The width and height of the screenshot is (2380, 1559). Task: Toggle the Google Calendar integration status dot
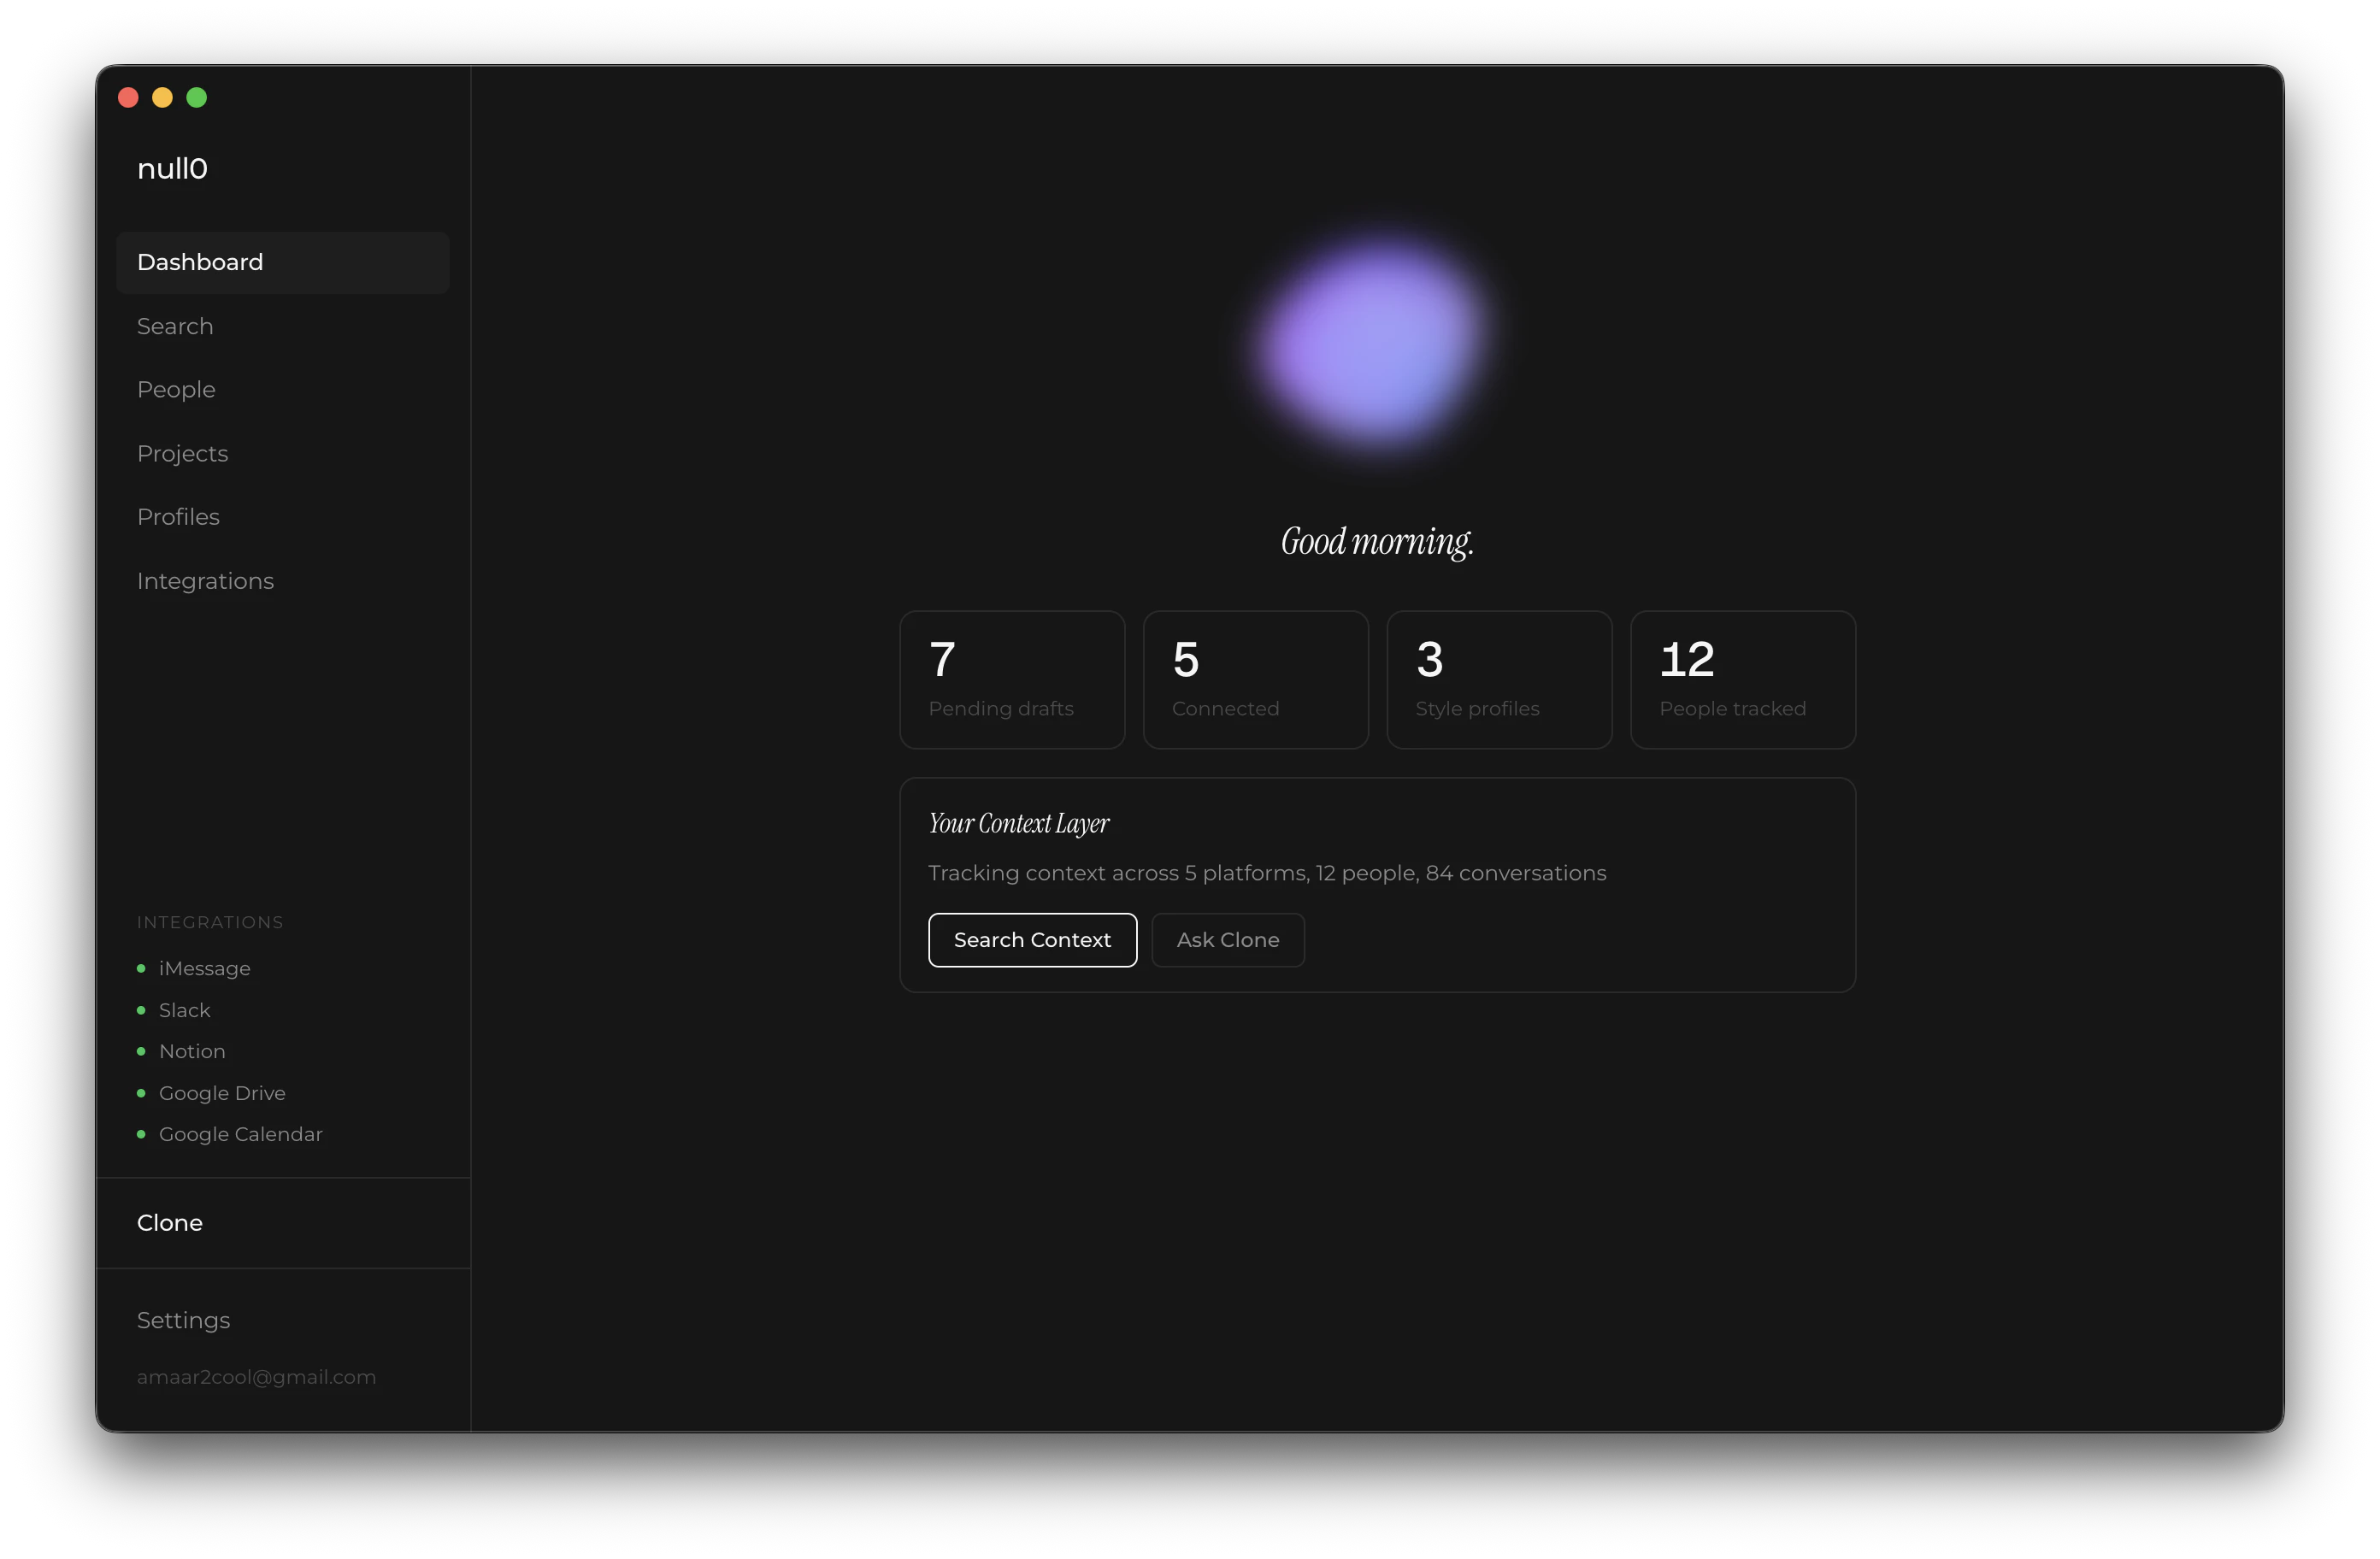pos(141,1134)
